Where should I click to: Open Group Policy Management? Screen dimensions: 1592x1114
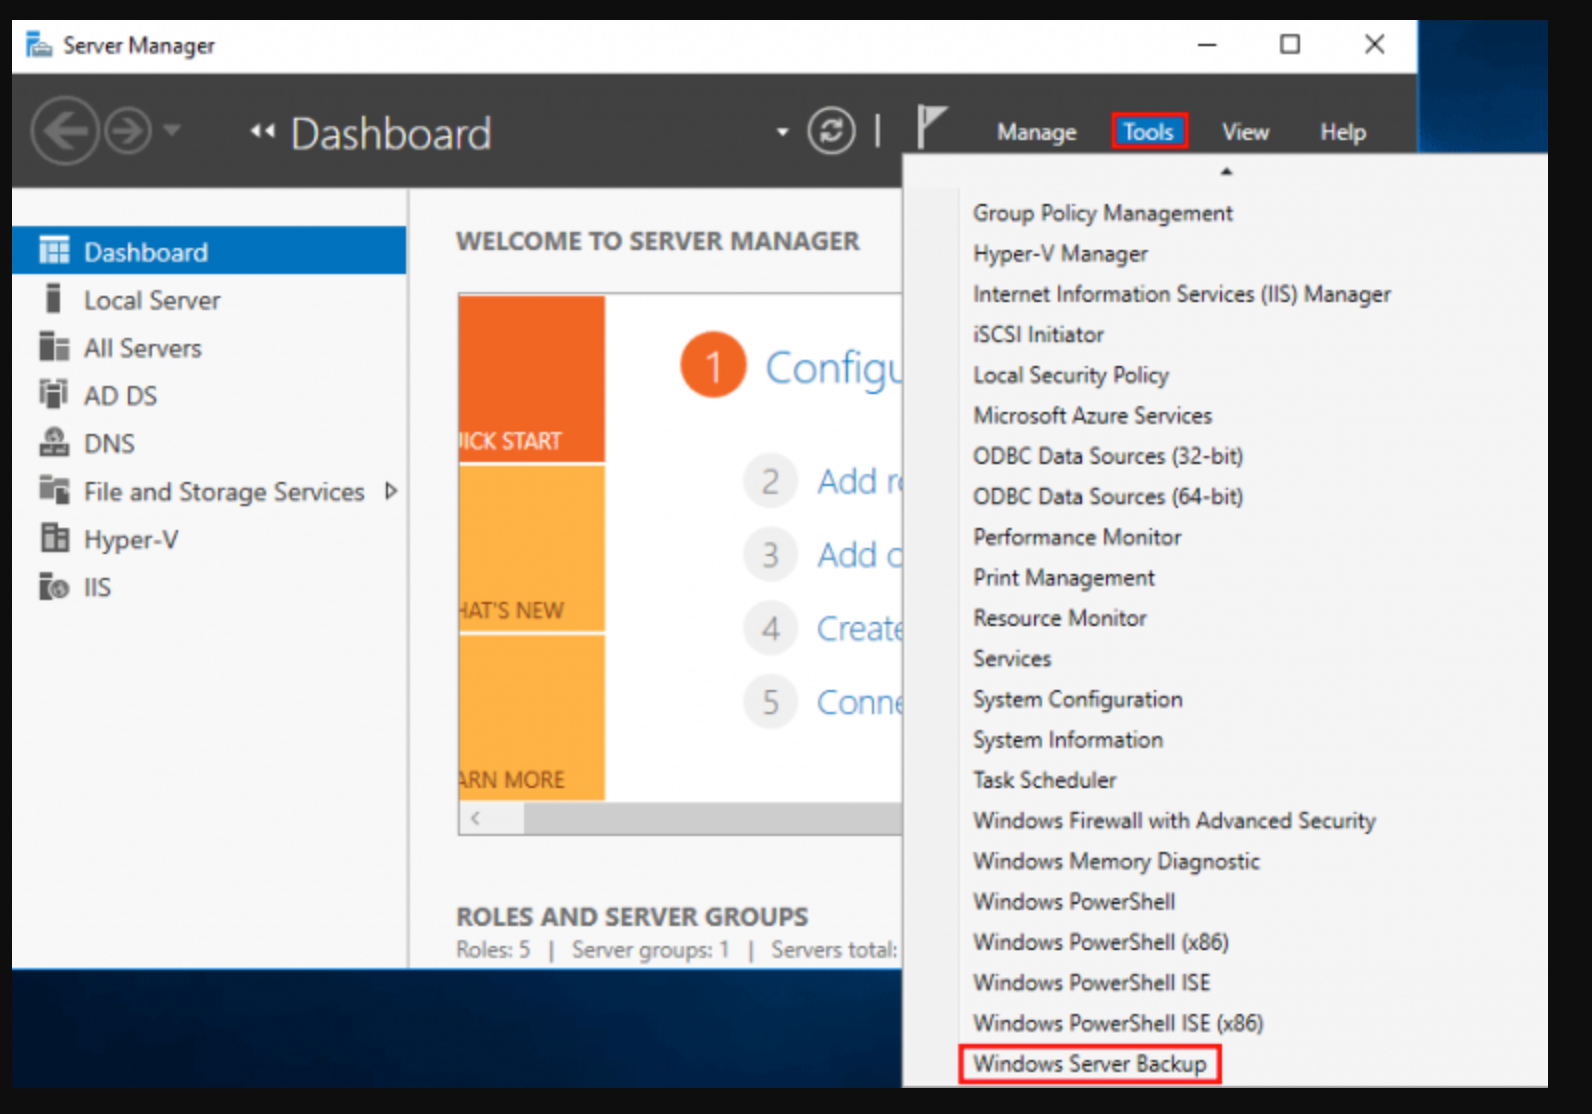click(1102, 213)
